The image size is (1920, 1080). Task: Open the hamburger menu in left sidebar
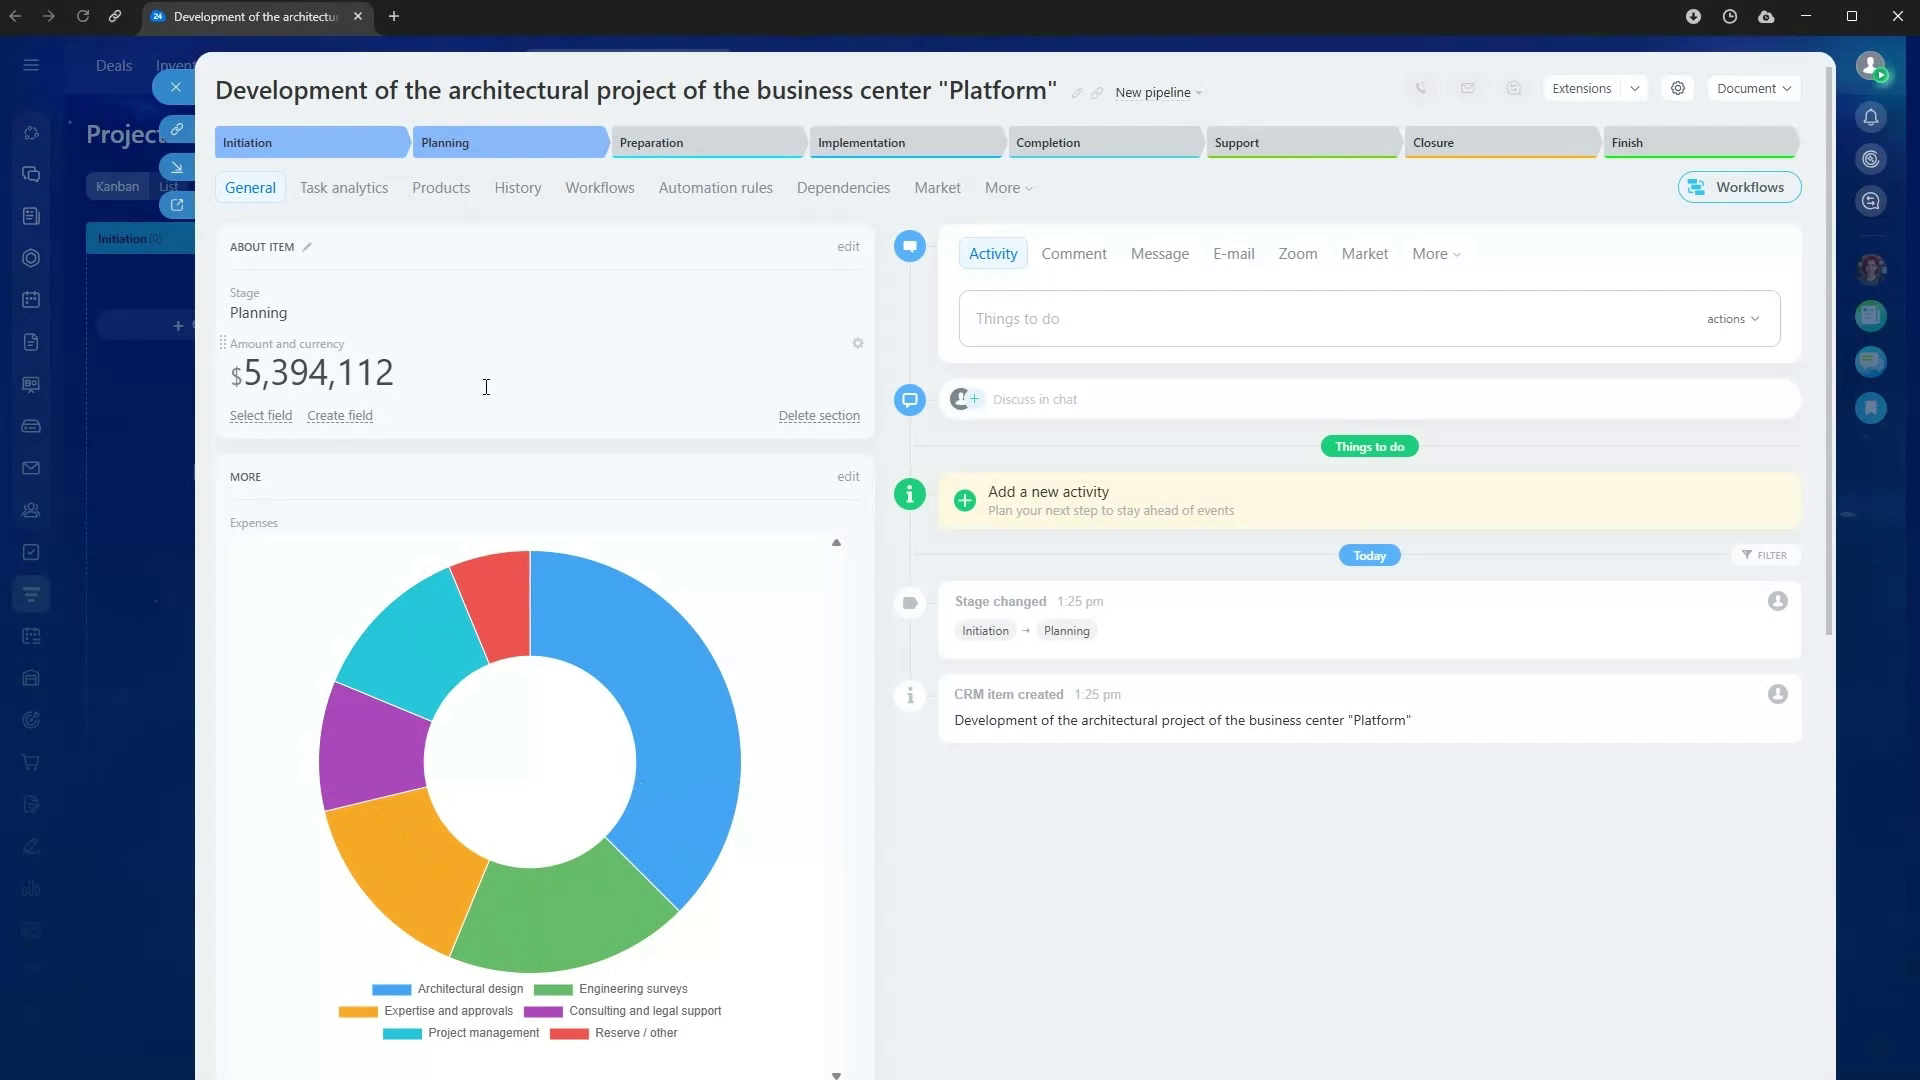tap(31, 65)
